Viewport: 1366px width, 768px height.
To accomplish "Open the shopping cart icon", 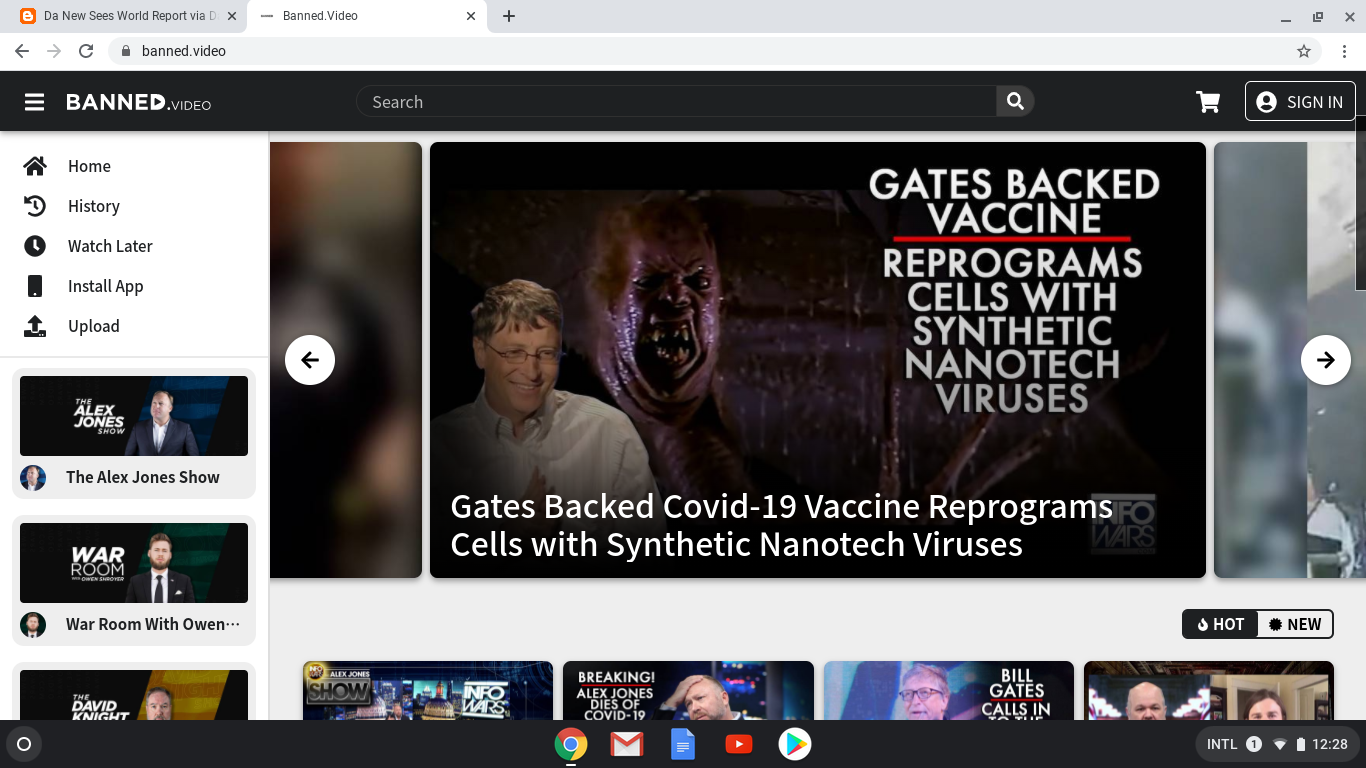I will point(1208,102).
